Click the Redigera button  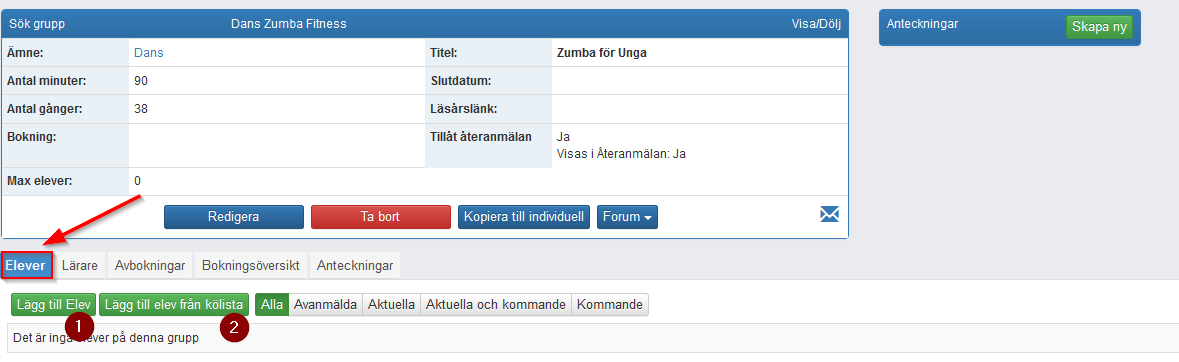pos(234,217)
